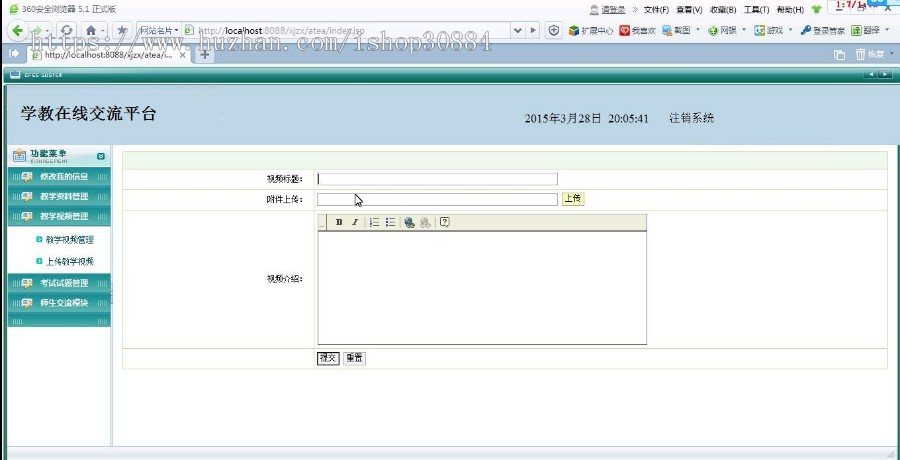Open the 网站名片 dropdown

pos(159,30)
